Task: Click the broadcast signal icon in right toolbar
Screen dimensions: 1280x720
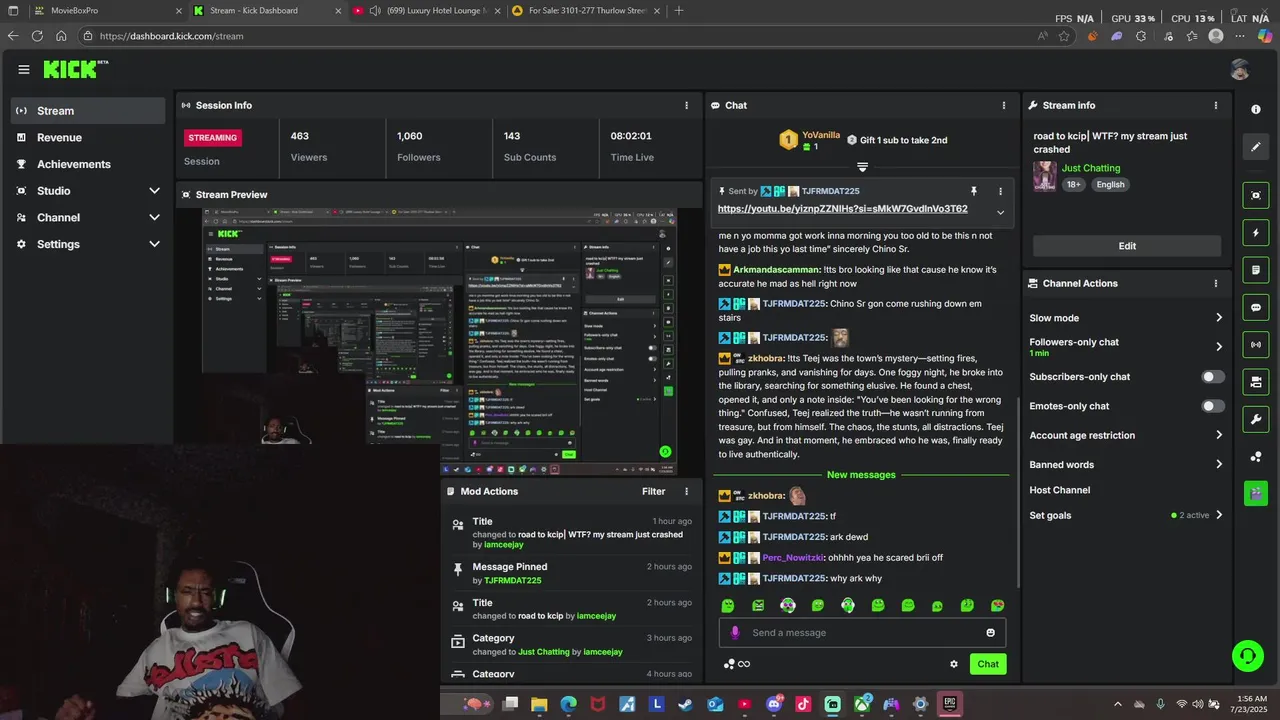Action: click(1256, 345)
